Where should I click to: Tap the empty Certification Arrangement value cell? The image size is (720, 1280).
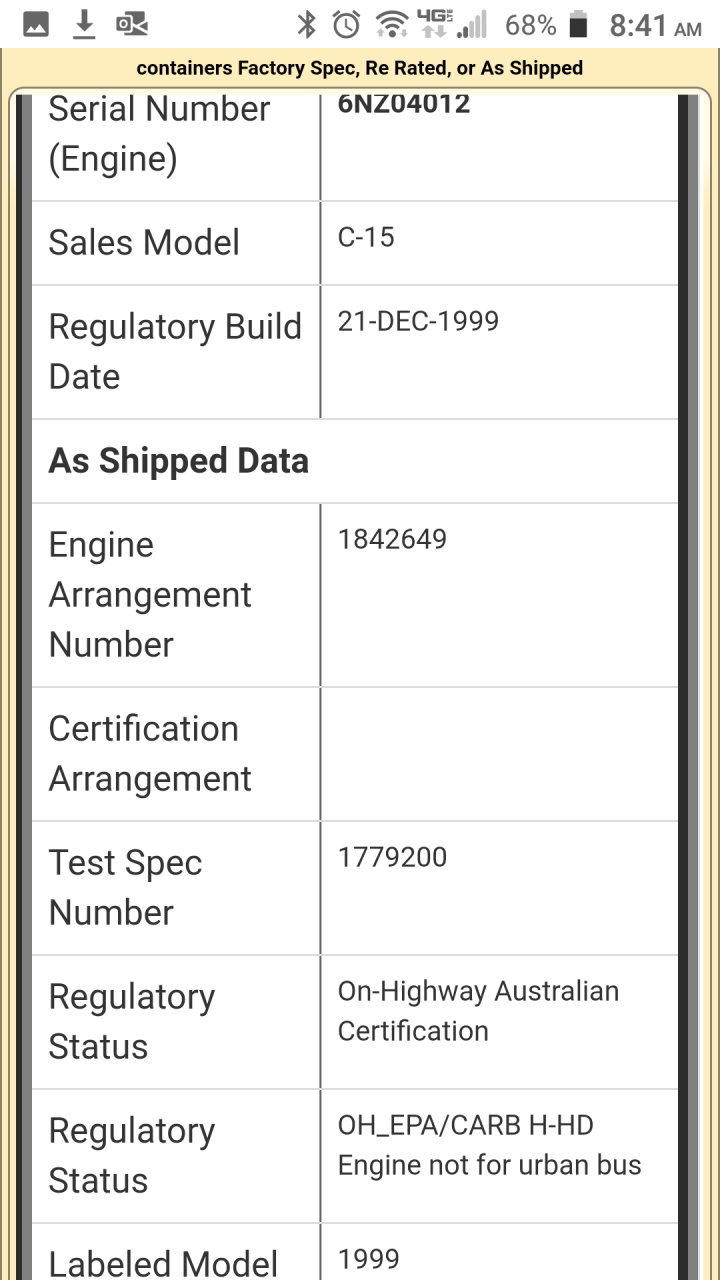pos(498,754)
